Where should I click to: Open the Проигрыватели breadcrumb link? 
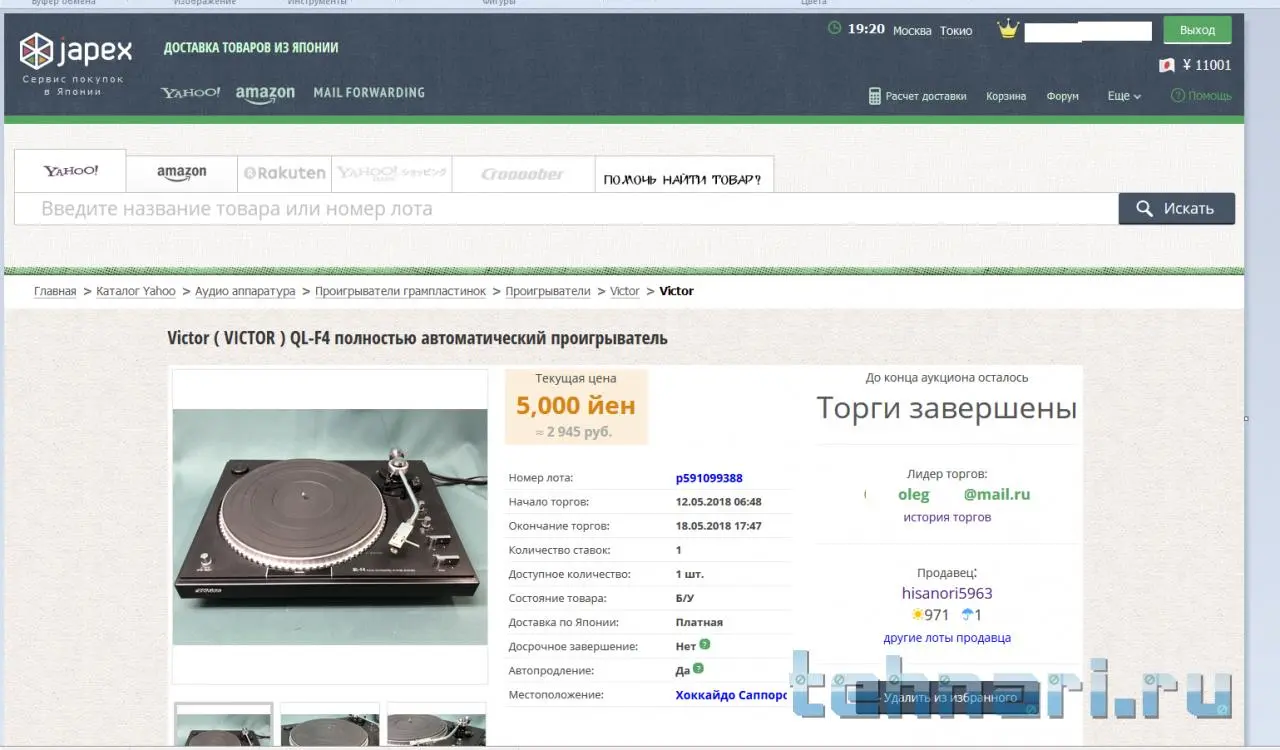click(x=548, y=291)
